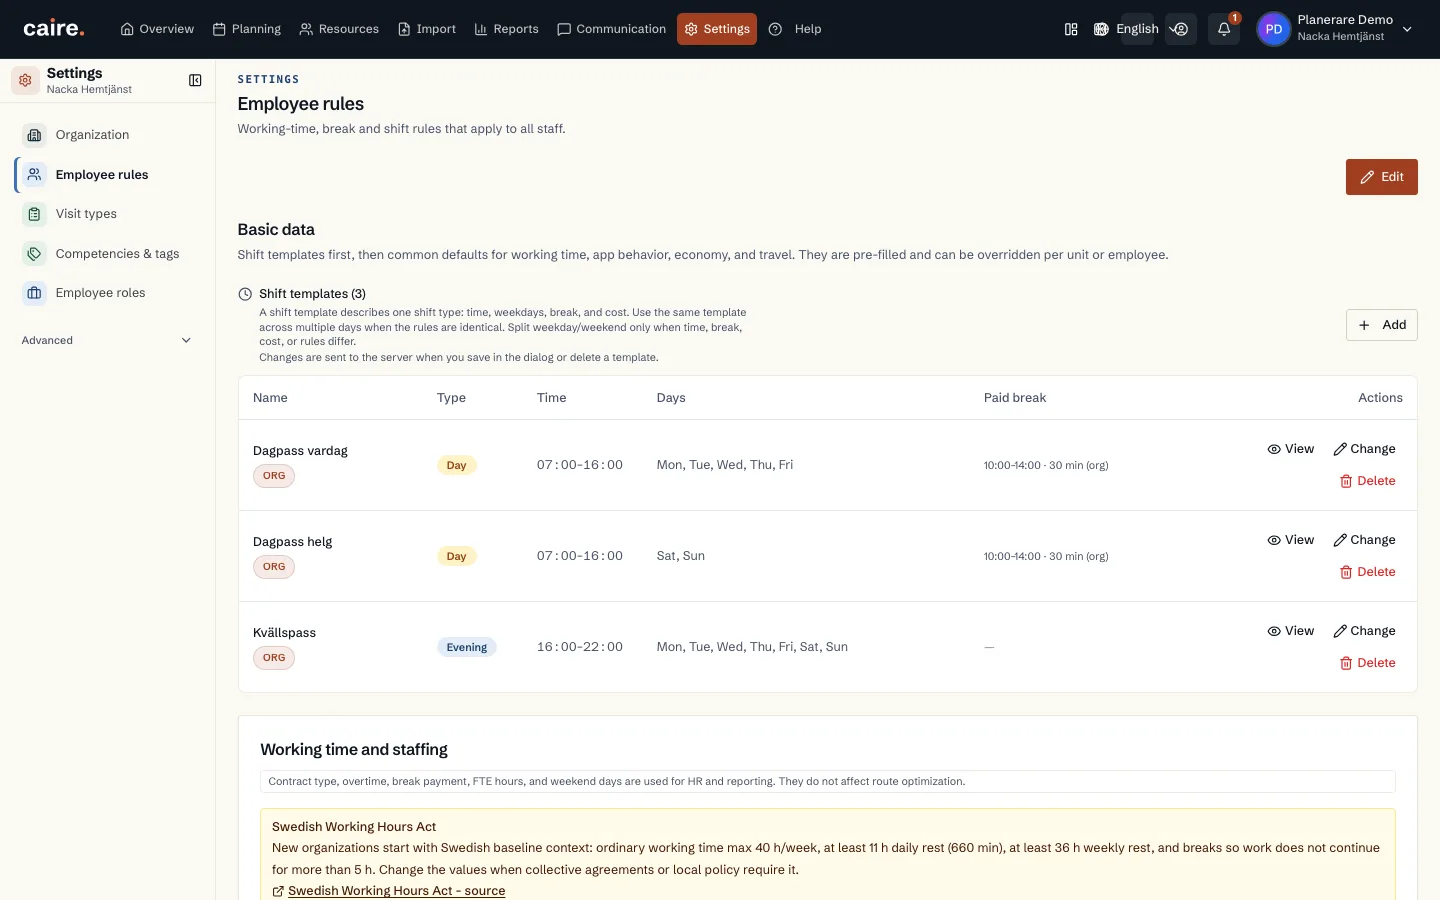The width and height of the screenshot is (1440, 900).
Task: Click the clock icon next to Shift templates
Action: point(245,294)
